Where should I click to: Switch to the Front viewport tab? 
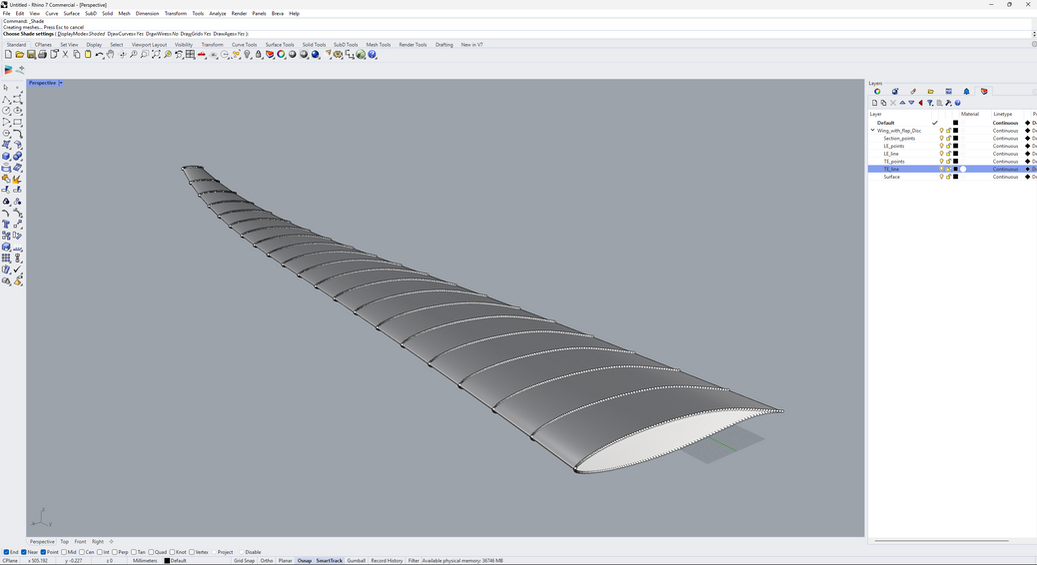pyautogui.click(x=80, y=541)
